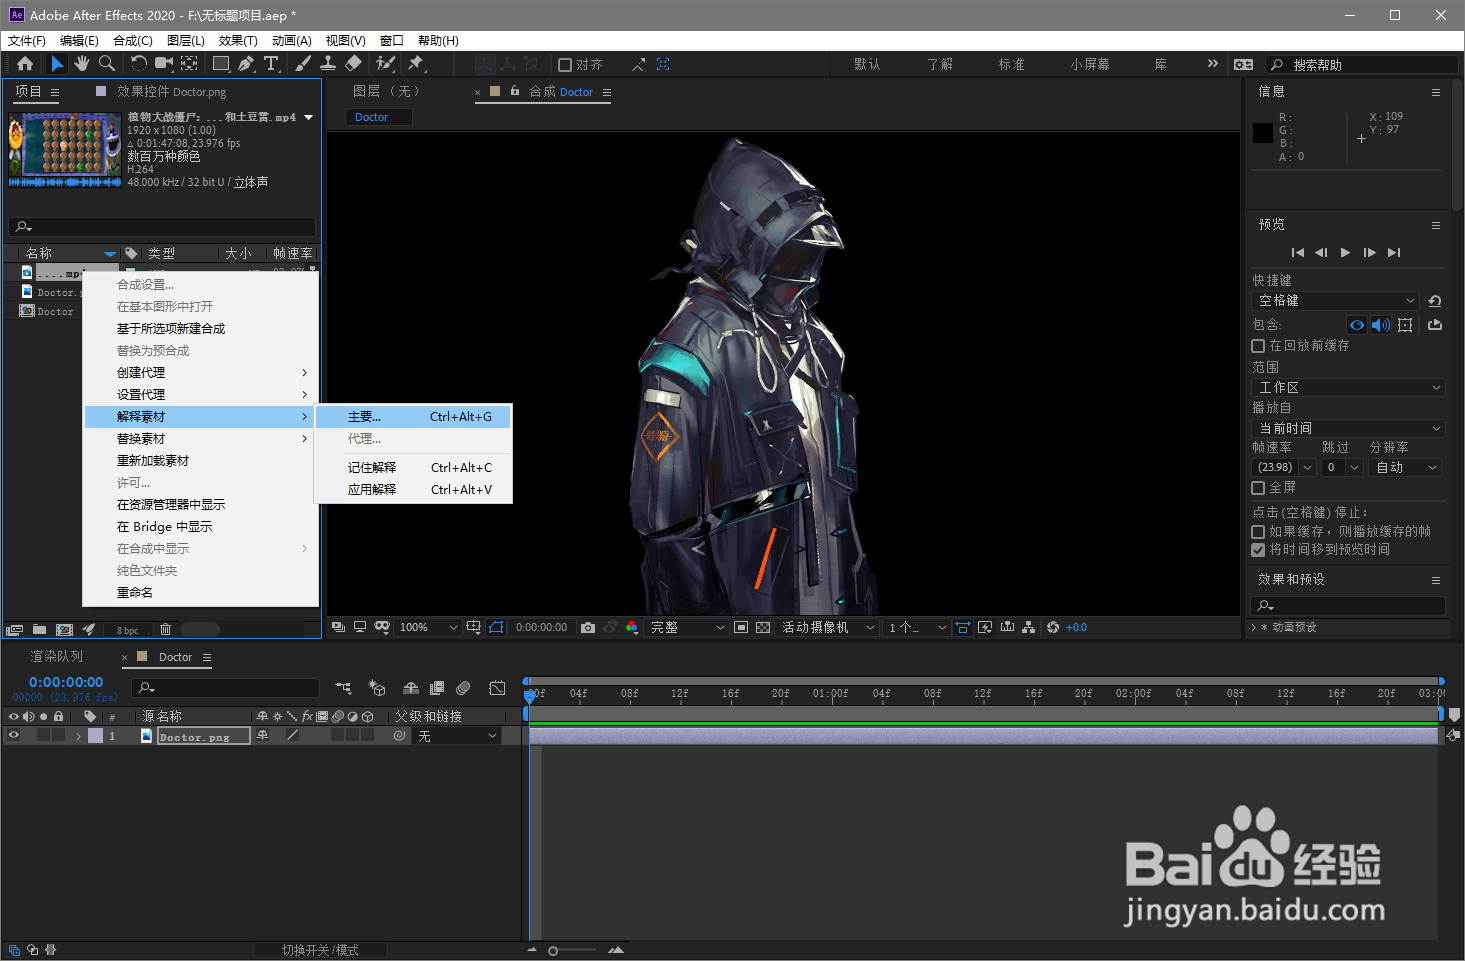Choose Main interpret footage option
Screen dimensions: 1465x961
point(413,417)
